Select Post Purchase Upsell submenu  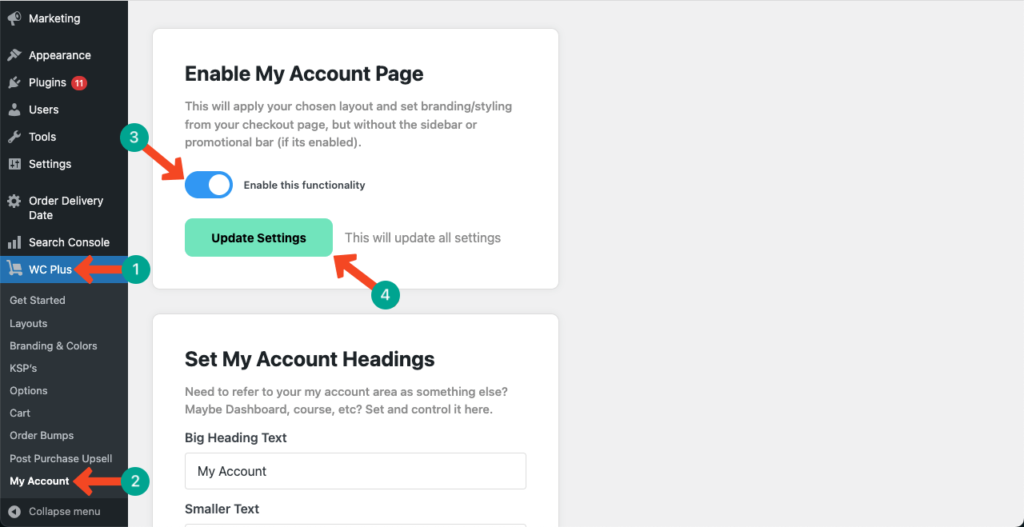point(61,458)
